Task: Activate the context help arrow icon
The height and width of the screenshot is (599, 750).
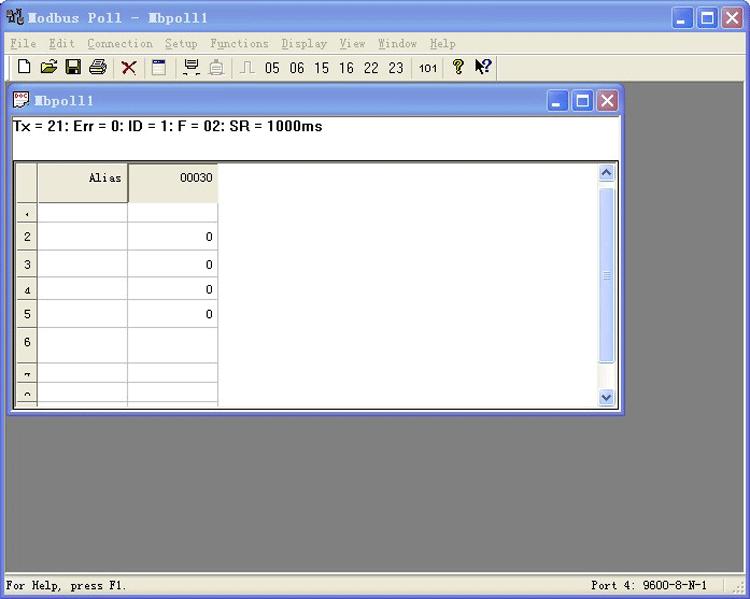Action: [483, 67]
